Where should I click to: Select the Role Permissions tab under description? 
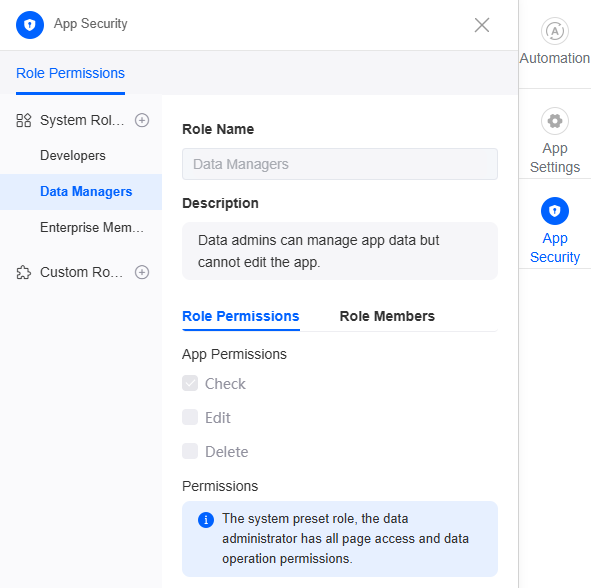240,316
